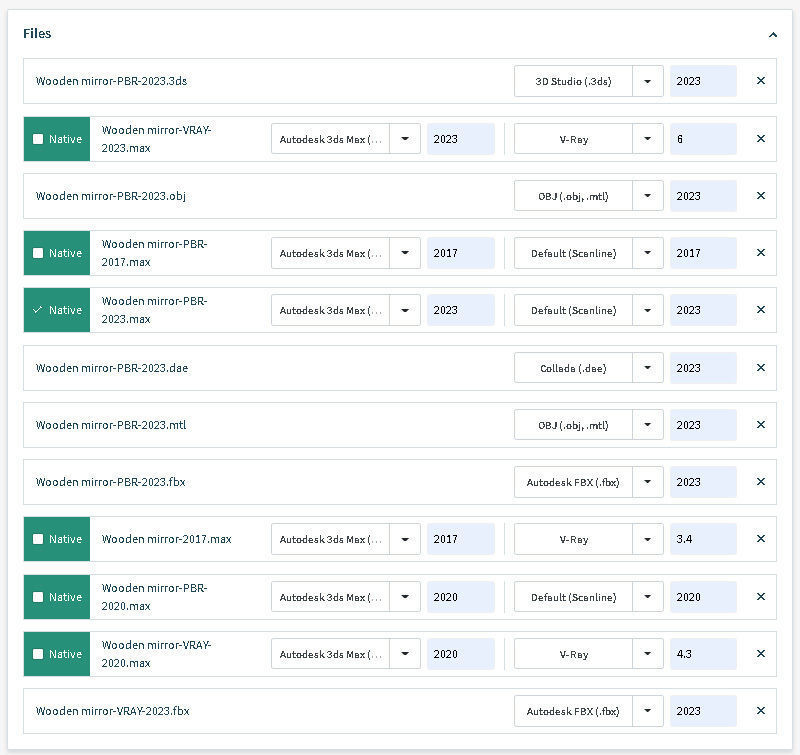Remove the Wooden mirror-VRAY-2020.max file

pos(760,654)
